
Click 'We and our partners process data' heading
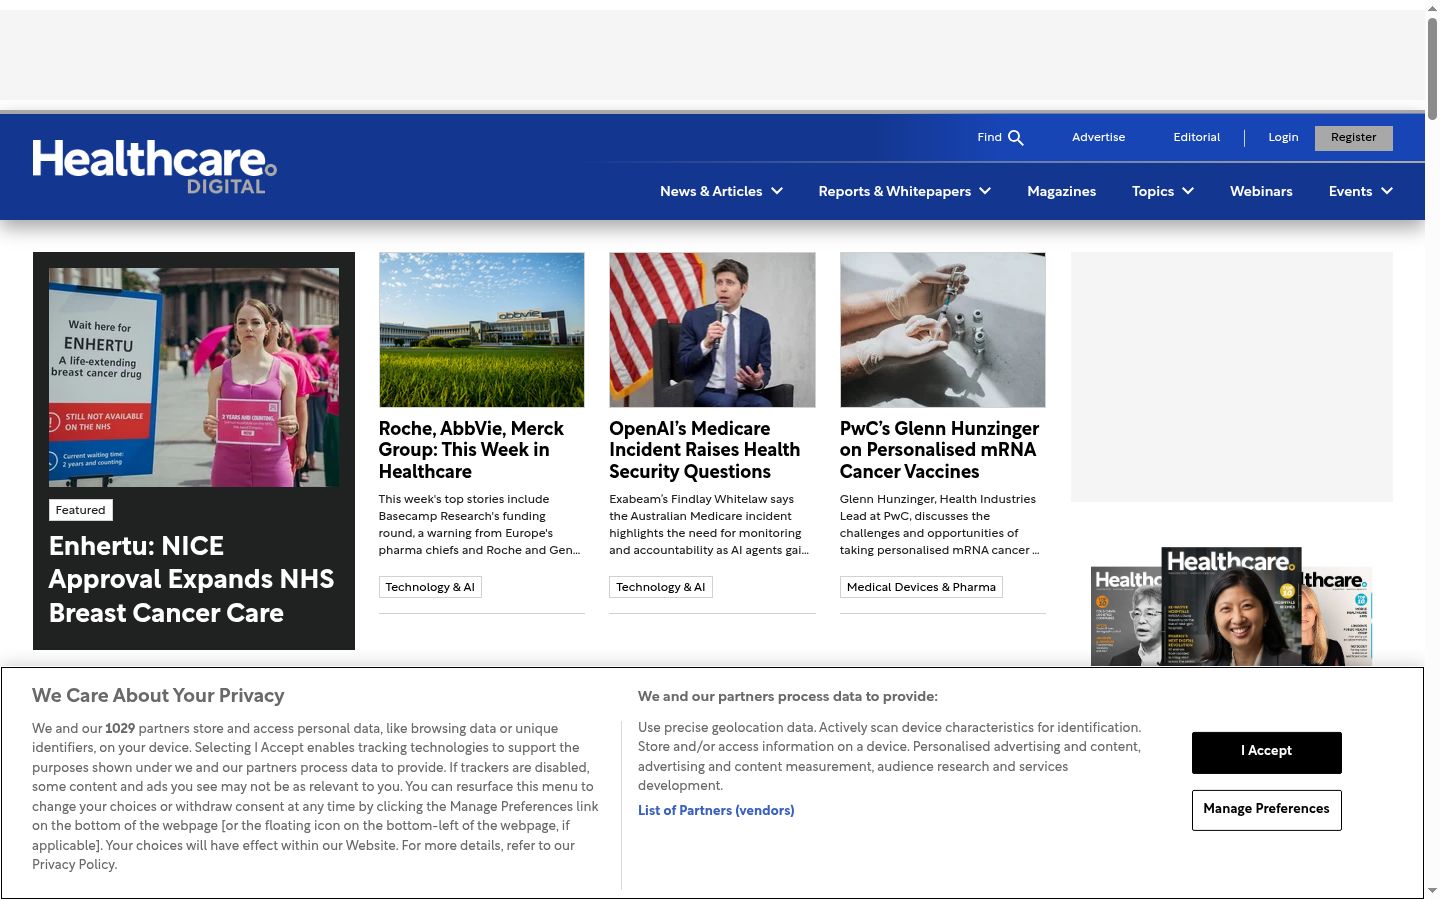coord(788,697)
